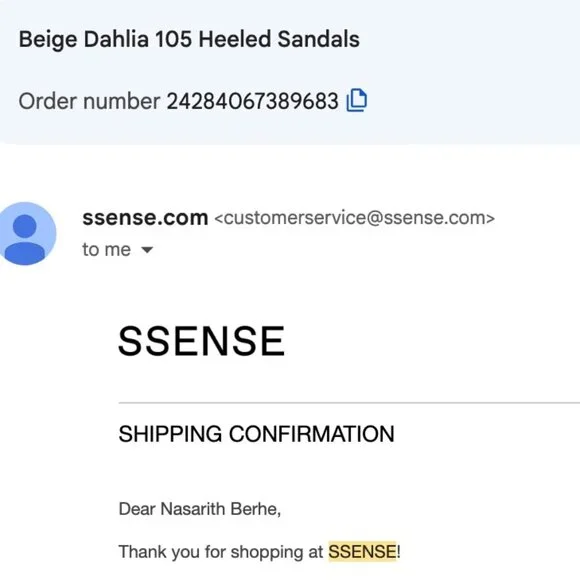
Task: Click the divider line below the SSENSE logo
Action: [x=349, y=402]
